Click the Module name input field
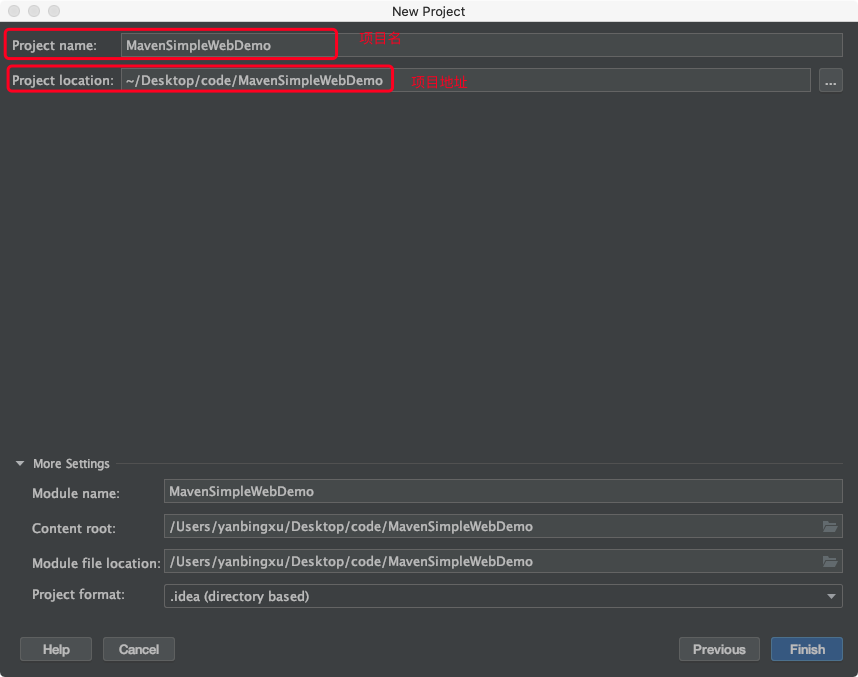The image size is (858, 677). pyautogui.click(x=503, y=491)
